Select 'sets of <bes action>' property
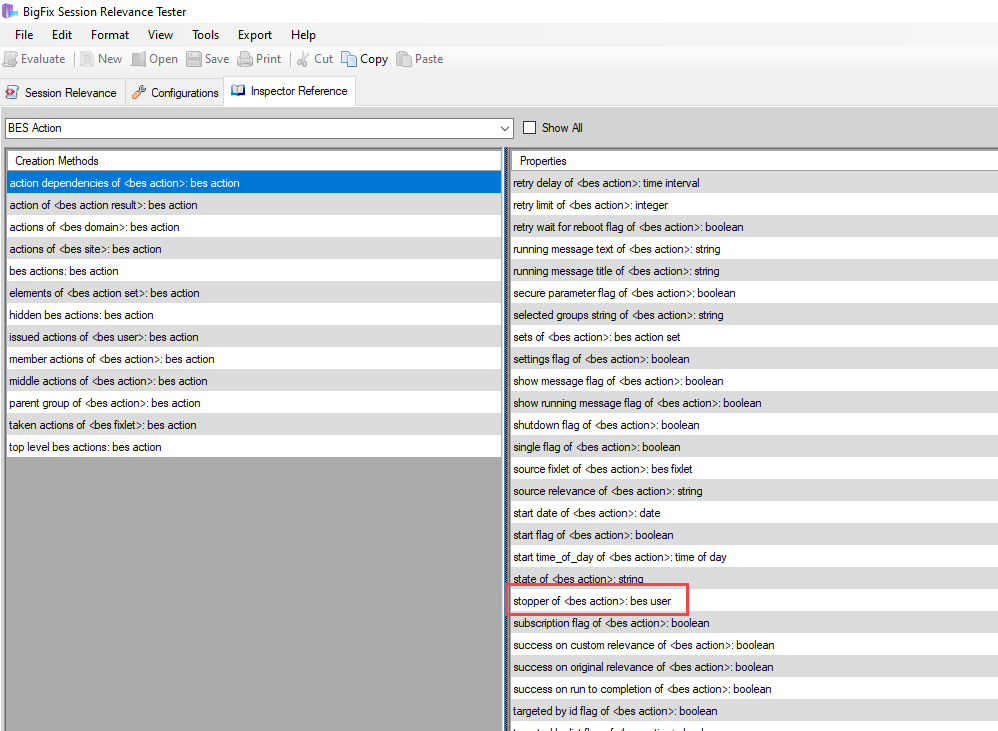Screen dimensions: 998x731 (755, 337)
